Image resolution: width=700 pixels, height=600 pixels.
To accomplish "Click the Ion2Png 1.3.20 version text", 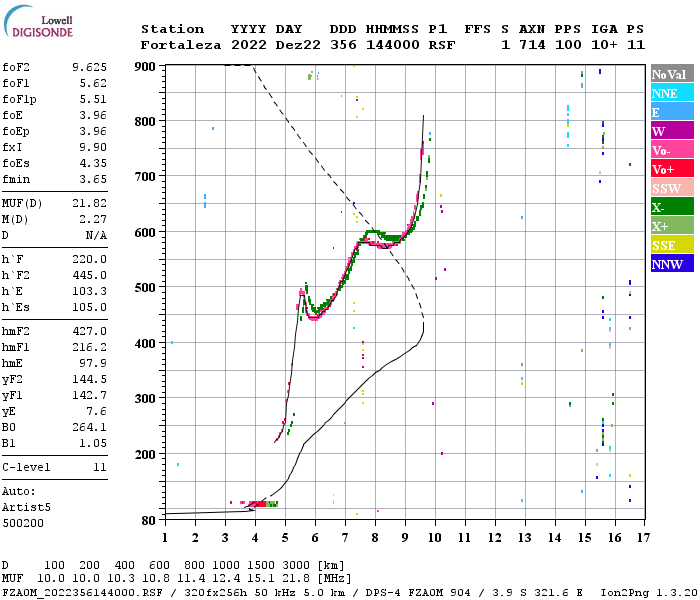I will [649, 593].
